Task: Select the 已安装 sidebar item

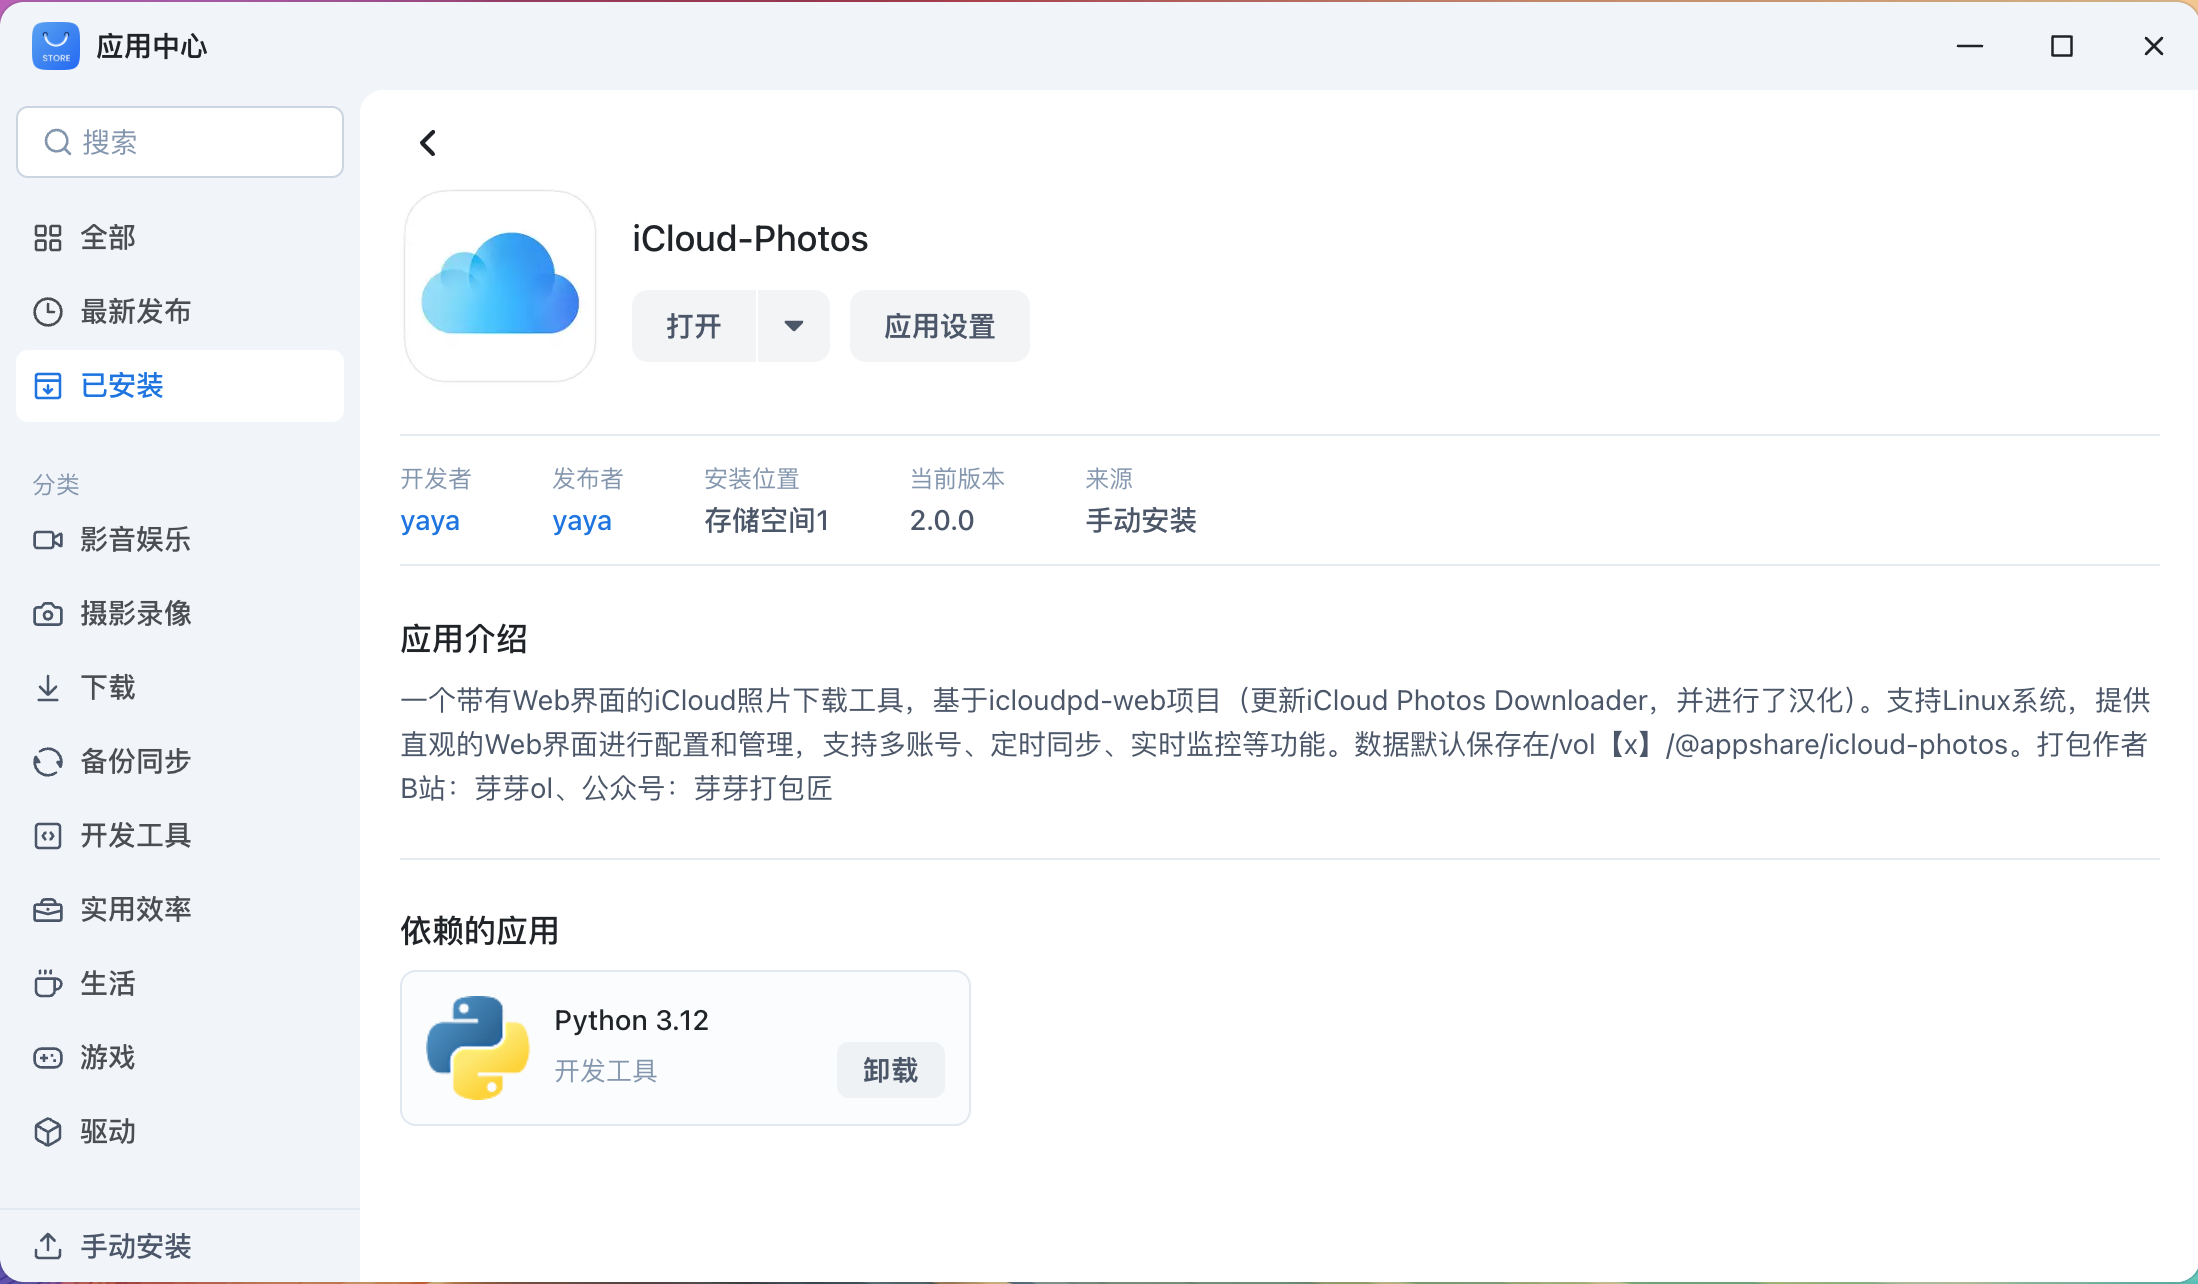Action: click(x=121, y=386)
